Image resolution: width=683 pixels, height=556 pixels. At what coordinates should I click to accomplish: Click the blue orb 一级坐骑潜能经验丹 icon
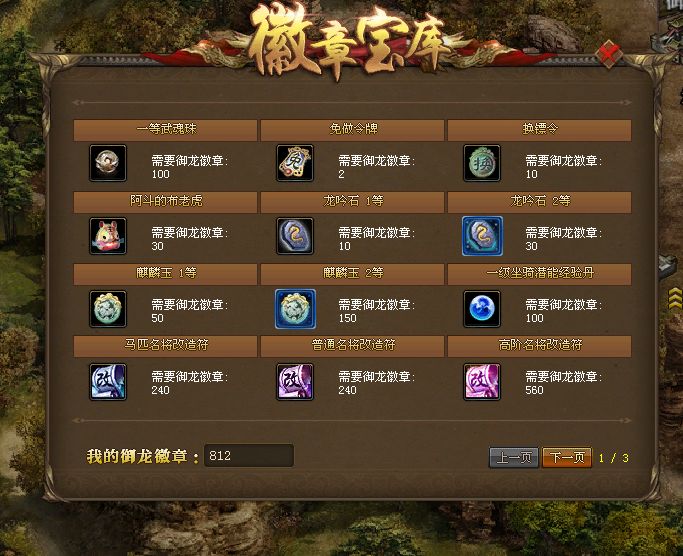pyautogui.click(x=482, y=309)
